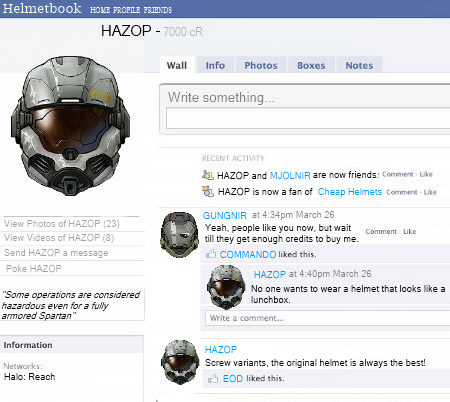Click HAZOP's avatar in the 4:40pm reply

(x=226, y=287)
